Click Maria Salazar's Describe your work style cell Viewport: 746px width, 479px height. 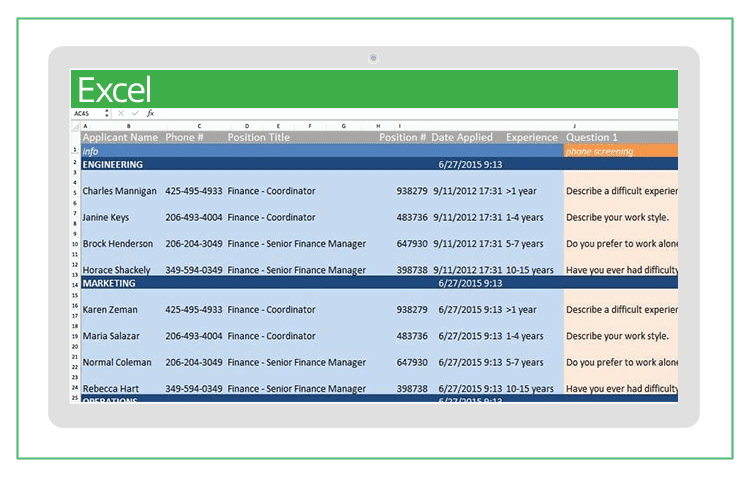(x=617, y=336)
